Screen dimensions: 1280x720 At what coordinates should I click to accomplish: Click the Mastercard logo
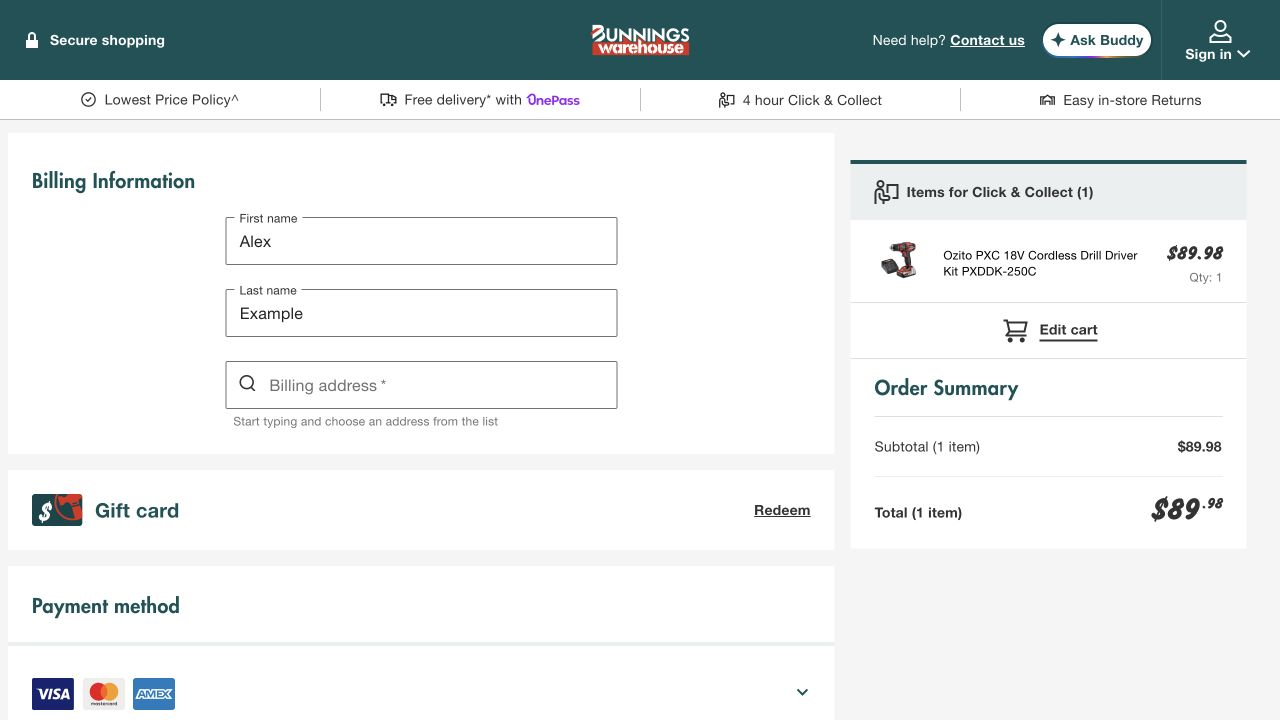pos(104,694)
